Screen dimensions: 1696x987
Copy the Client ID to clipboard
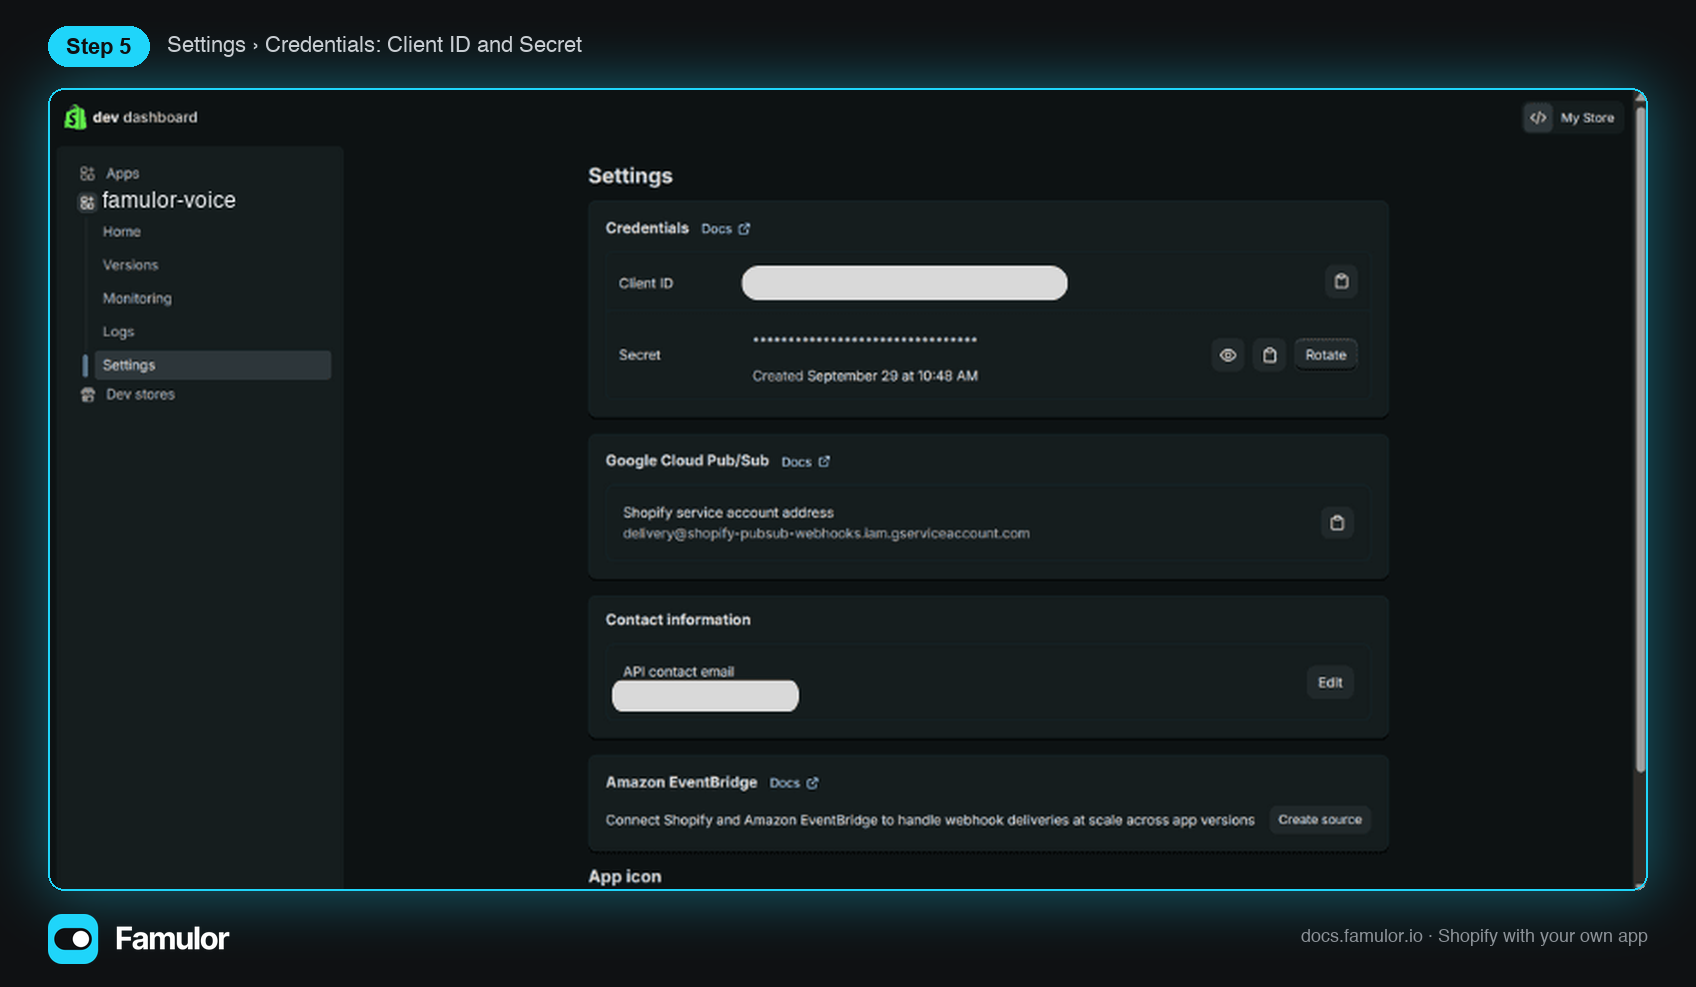pyautogui.click(x=1341, y=282)
